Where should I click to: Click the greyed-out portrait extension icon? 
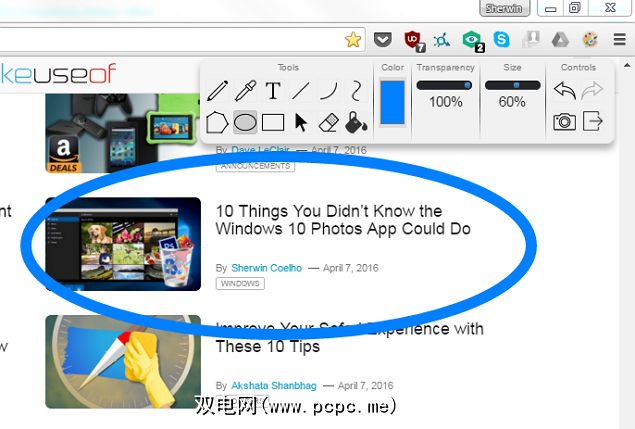(531, 40)
